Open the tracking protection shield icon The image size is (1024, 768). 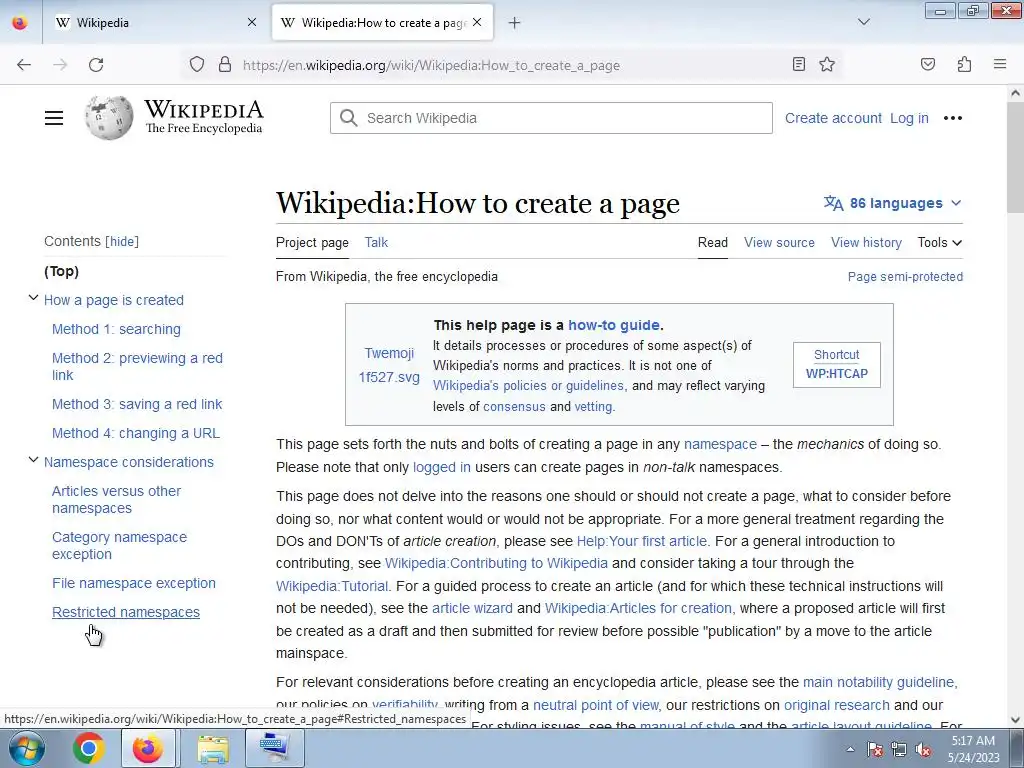[x=197, y=65]
